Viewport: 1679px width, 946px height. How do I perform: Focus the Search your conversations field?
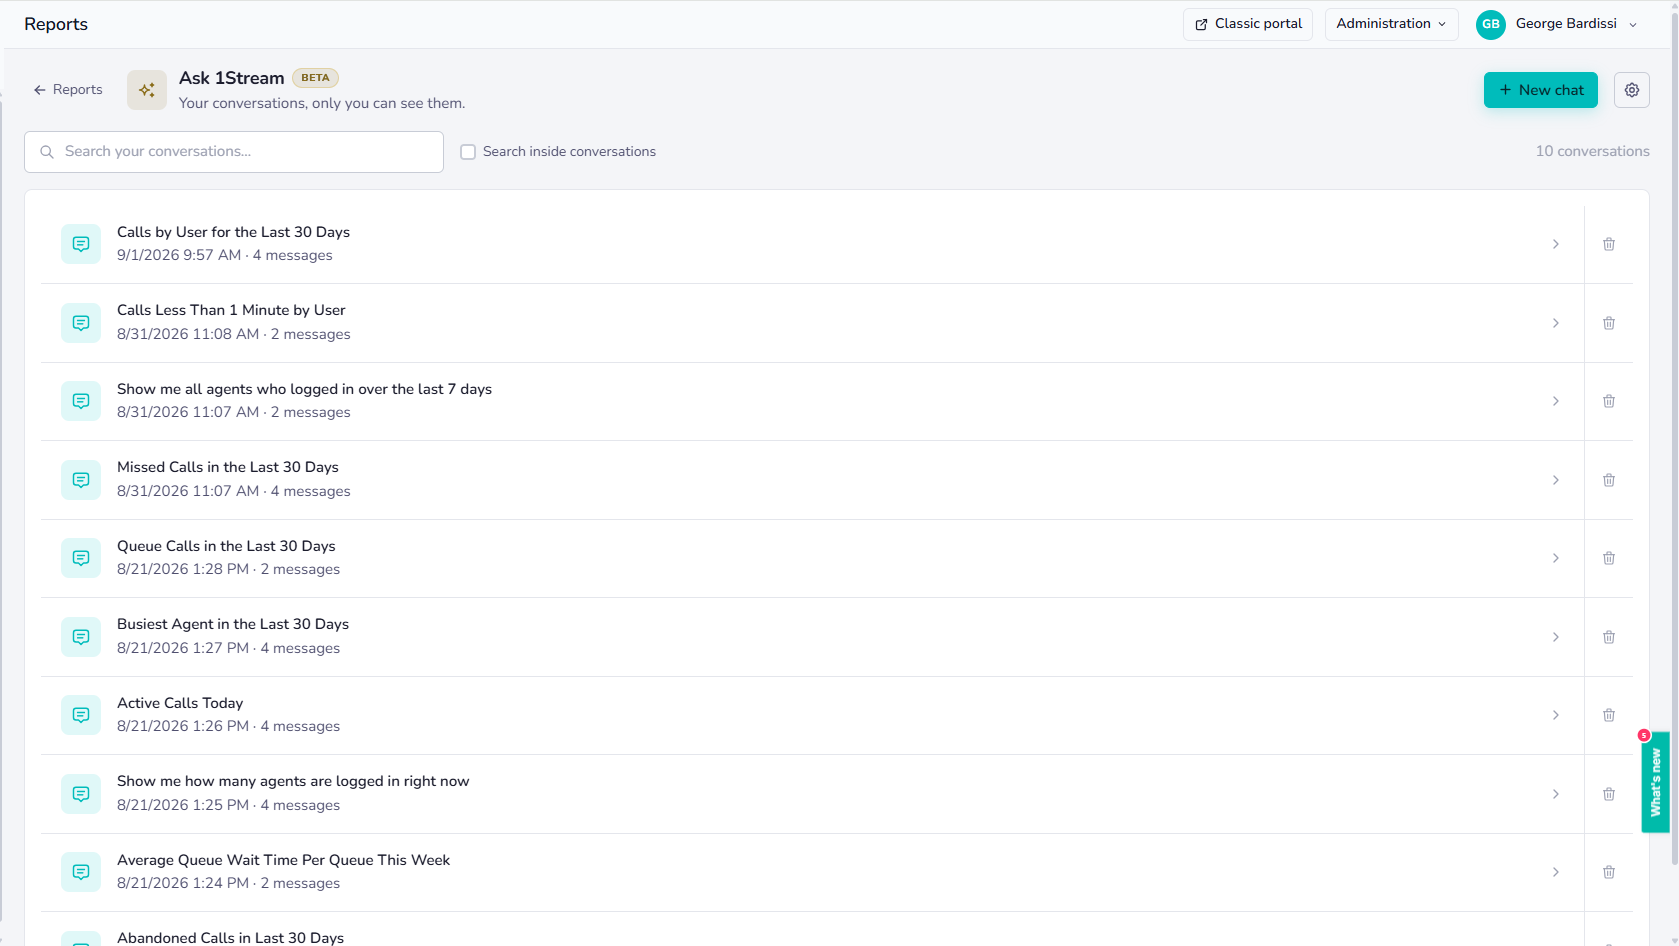point(234,152)
